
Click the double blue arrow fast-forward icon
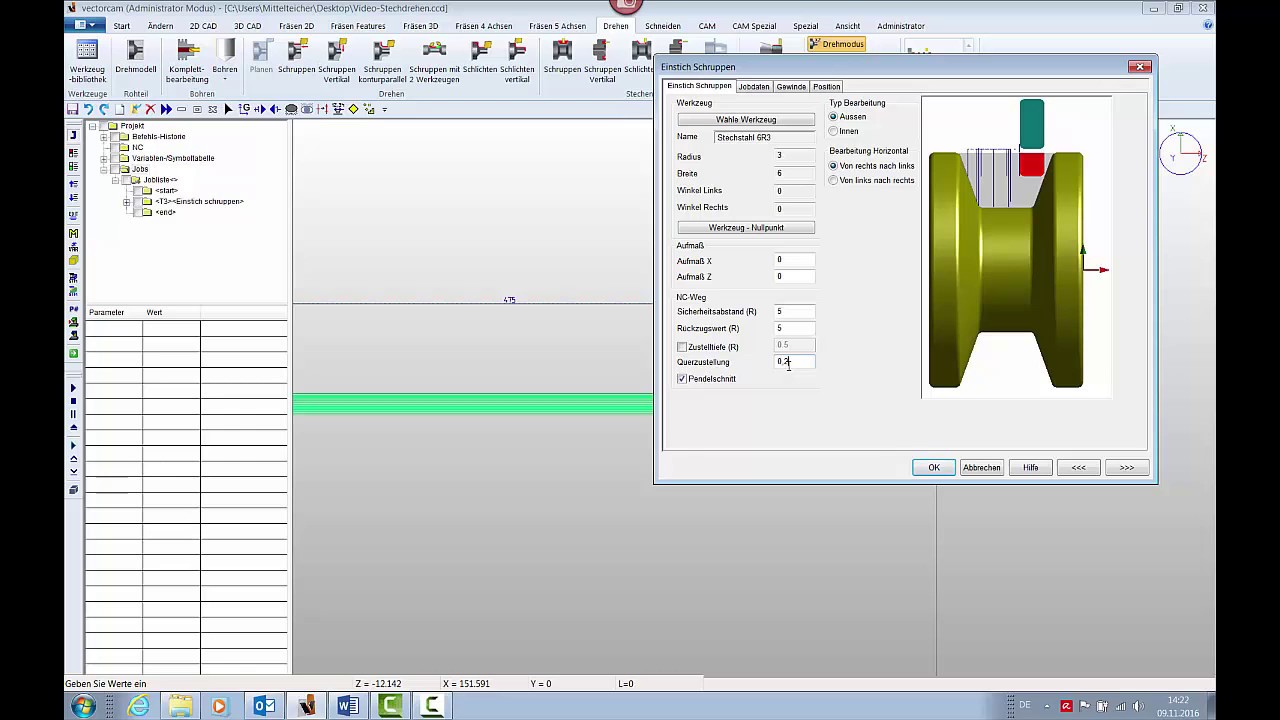[166, 109]
